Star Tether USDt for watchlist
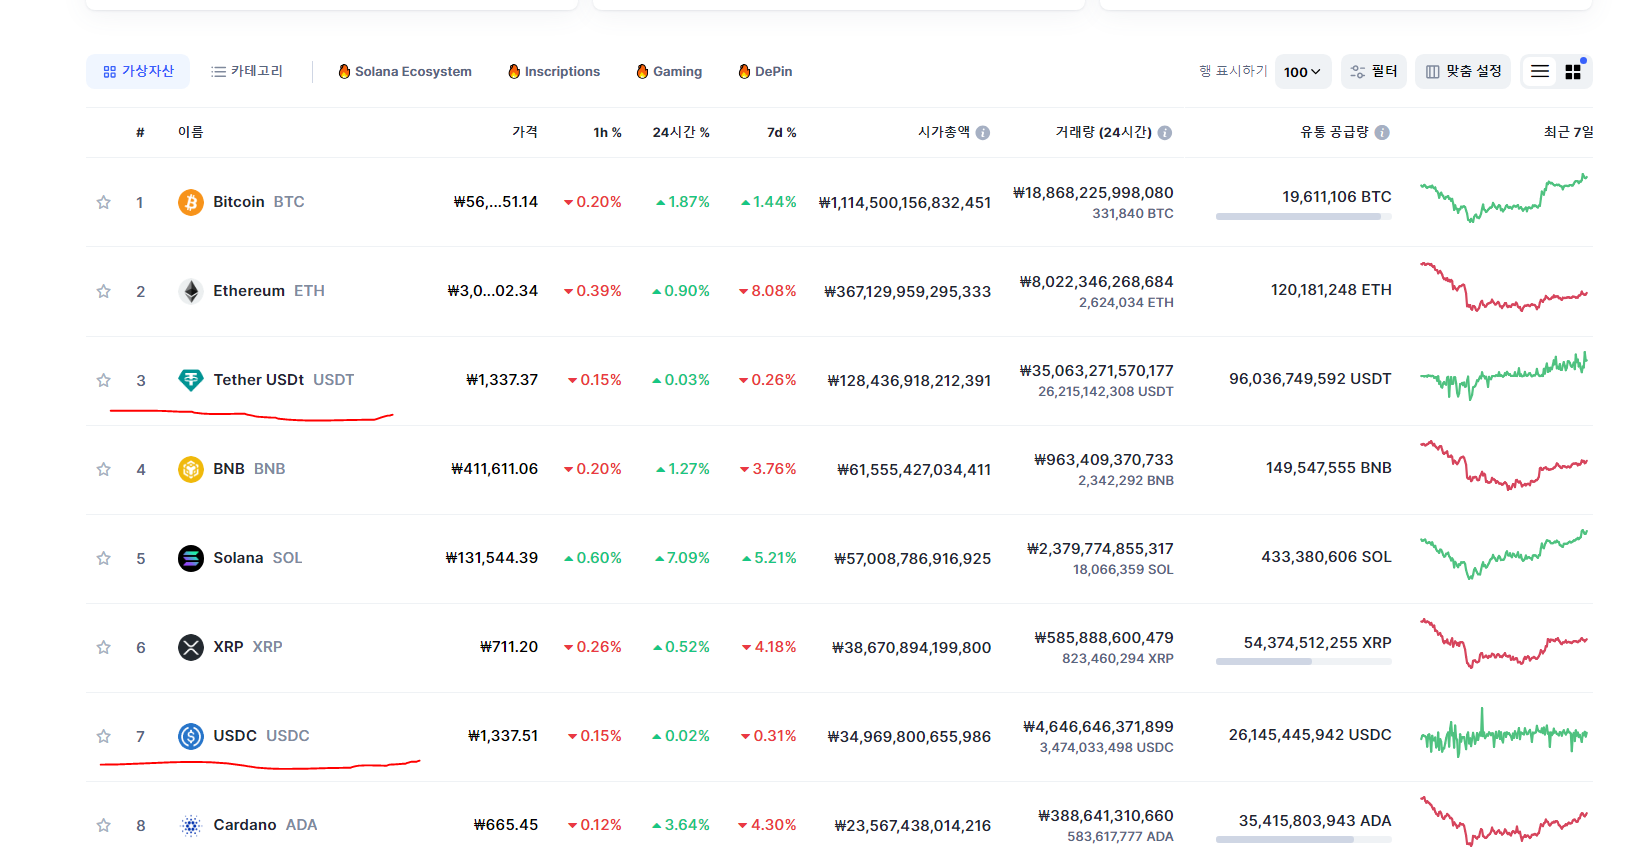This screenshot has width=1652, height=860. point(103,380)
